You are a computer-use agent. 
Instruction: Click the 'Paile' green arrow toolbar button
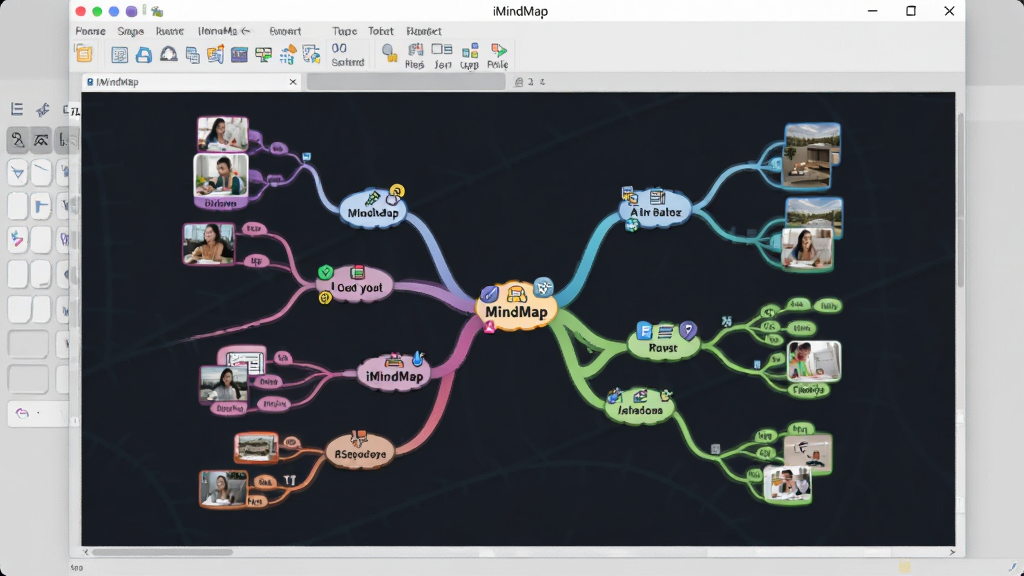[x=498, y=56]
